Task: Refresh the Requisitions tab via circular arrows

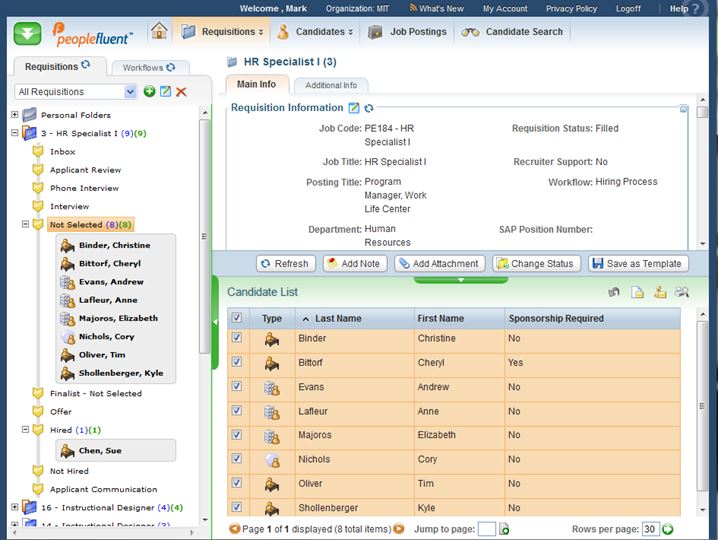Action: 85,66
